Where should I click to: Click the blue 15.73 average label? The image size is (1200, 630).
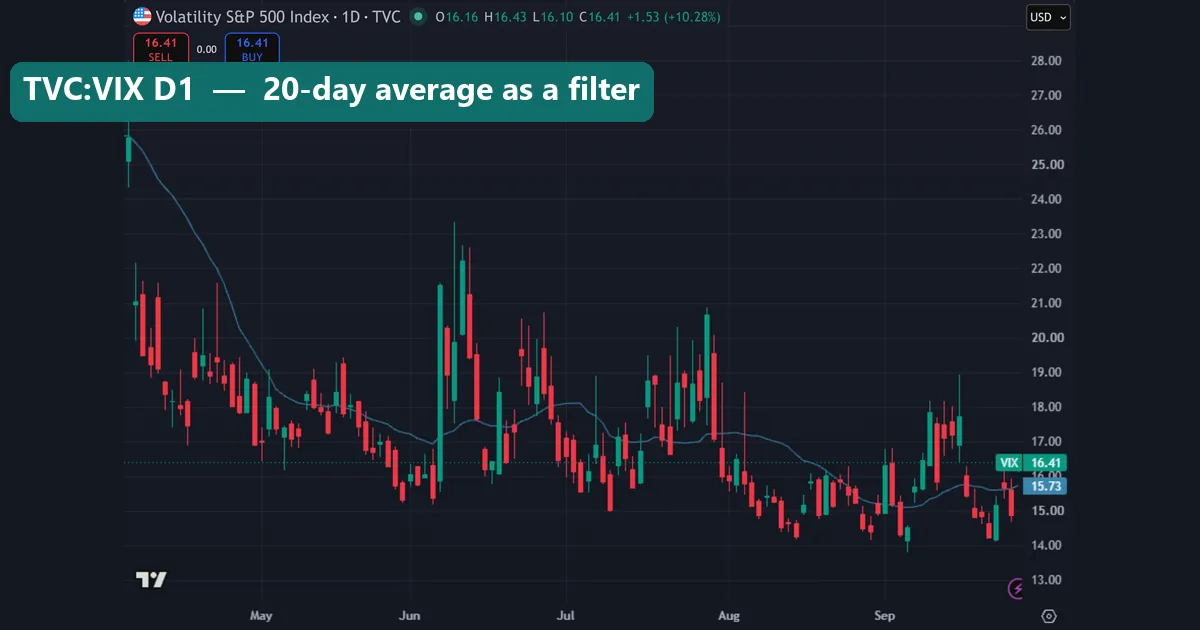pos(1046,485)
